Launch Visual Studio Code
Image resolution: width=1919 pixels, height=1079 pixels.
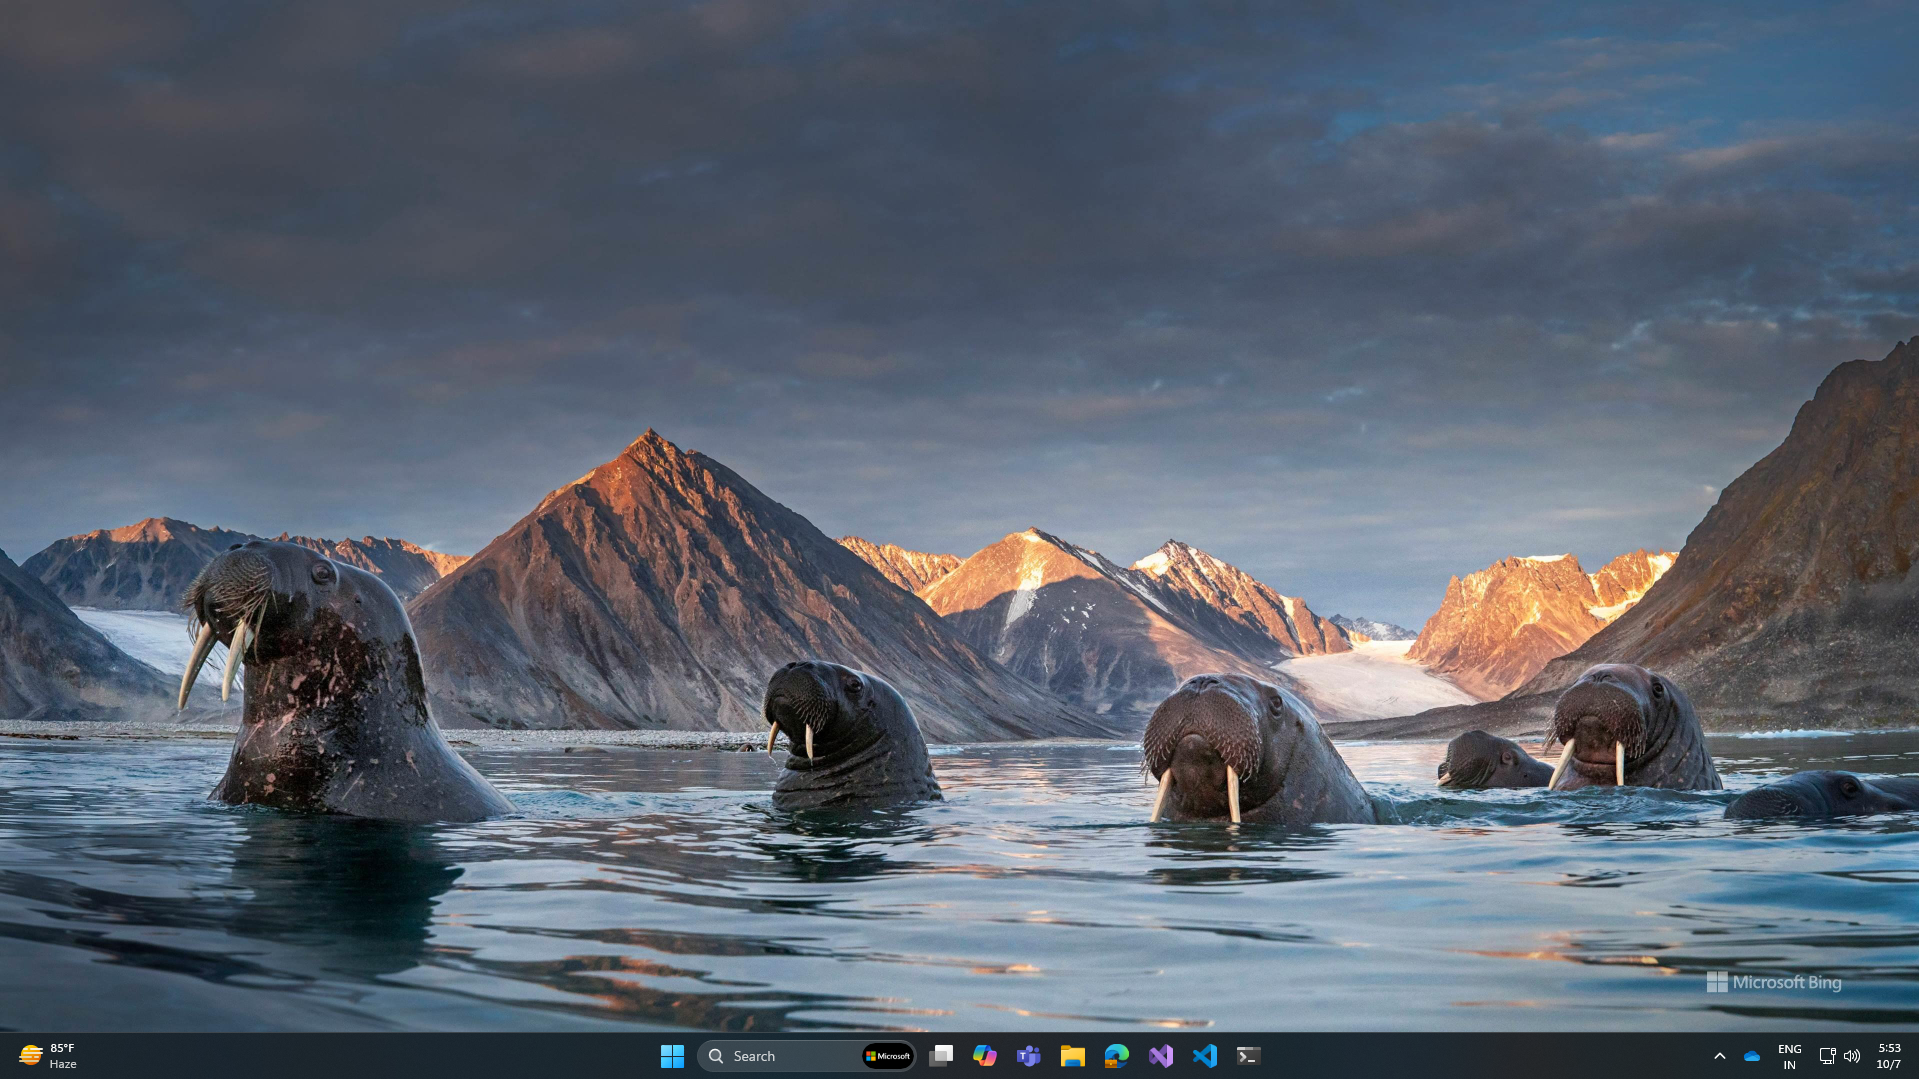pos(1204,1055)
